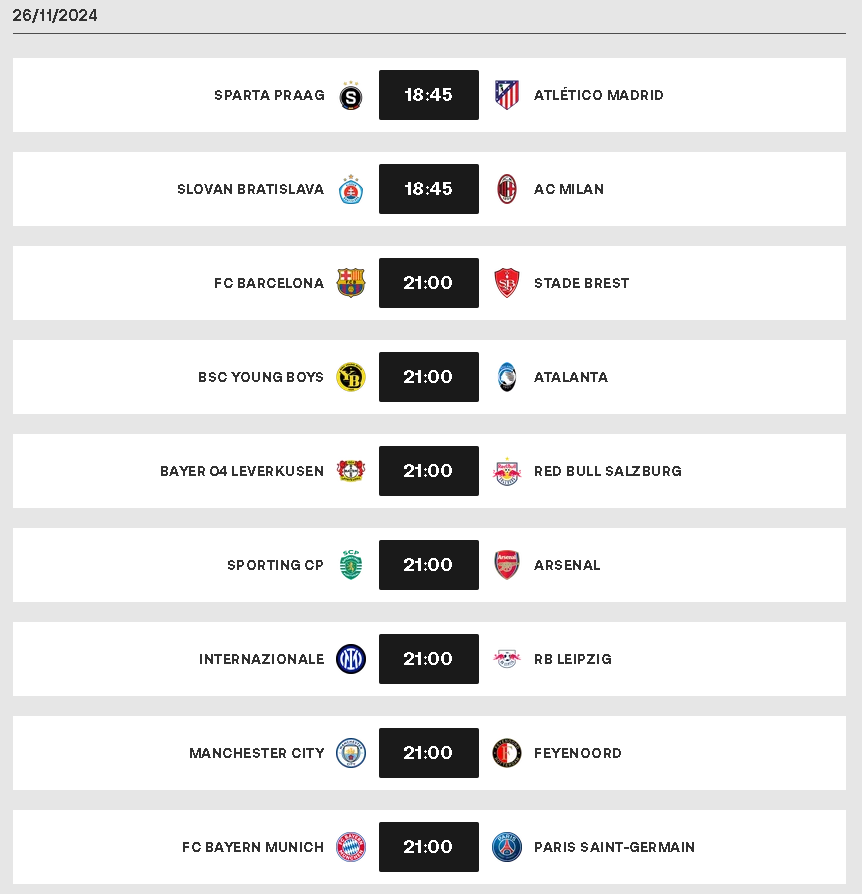Select the Arsenal club crest

point(507,565)
